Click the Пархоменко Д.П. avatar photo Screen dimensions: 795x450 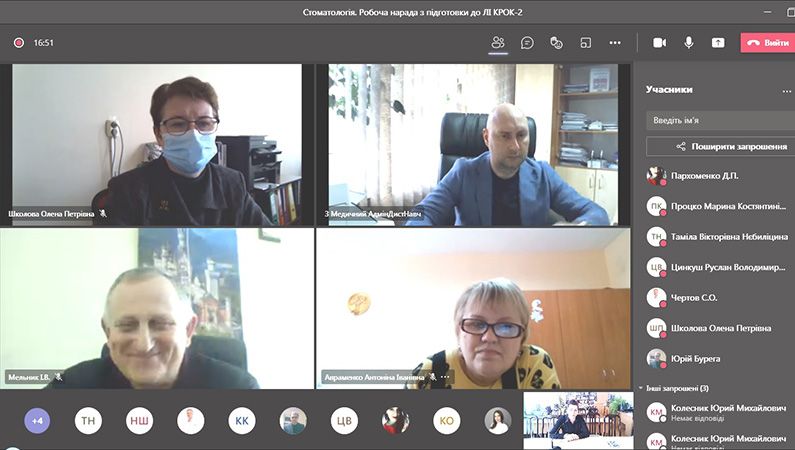656,176
